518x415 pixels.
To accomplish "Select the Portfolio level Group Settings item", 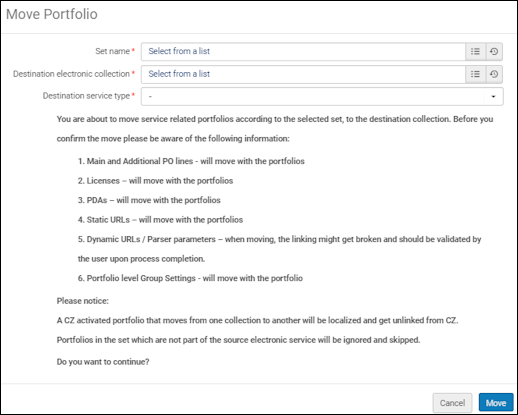I will click(x=190, y=278).
